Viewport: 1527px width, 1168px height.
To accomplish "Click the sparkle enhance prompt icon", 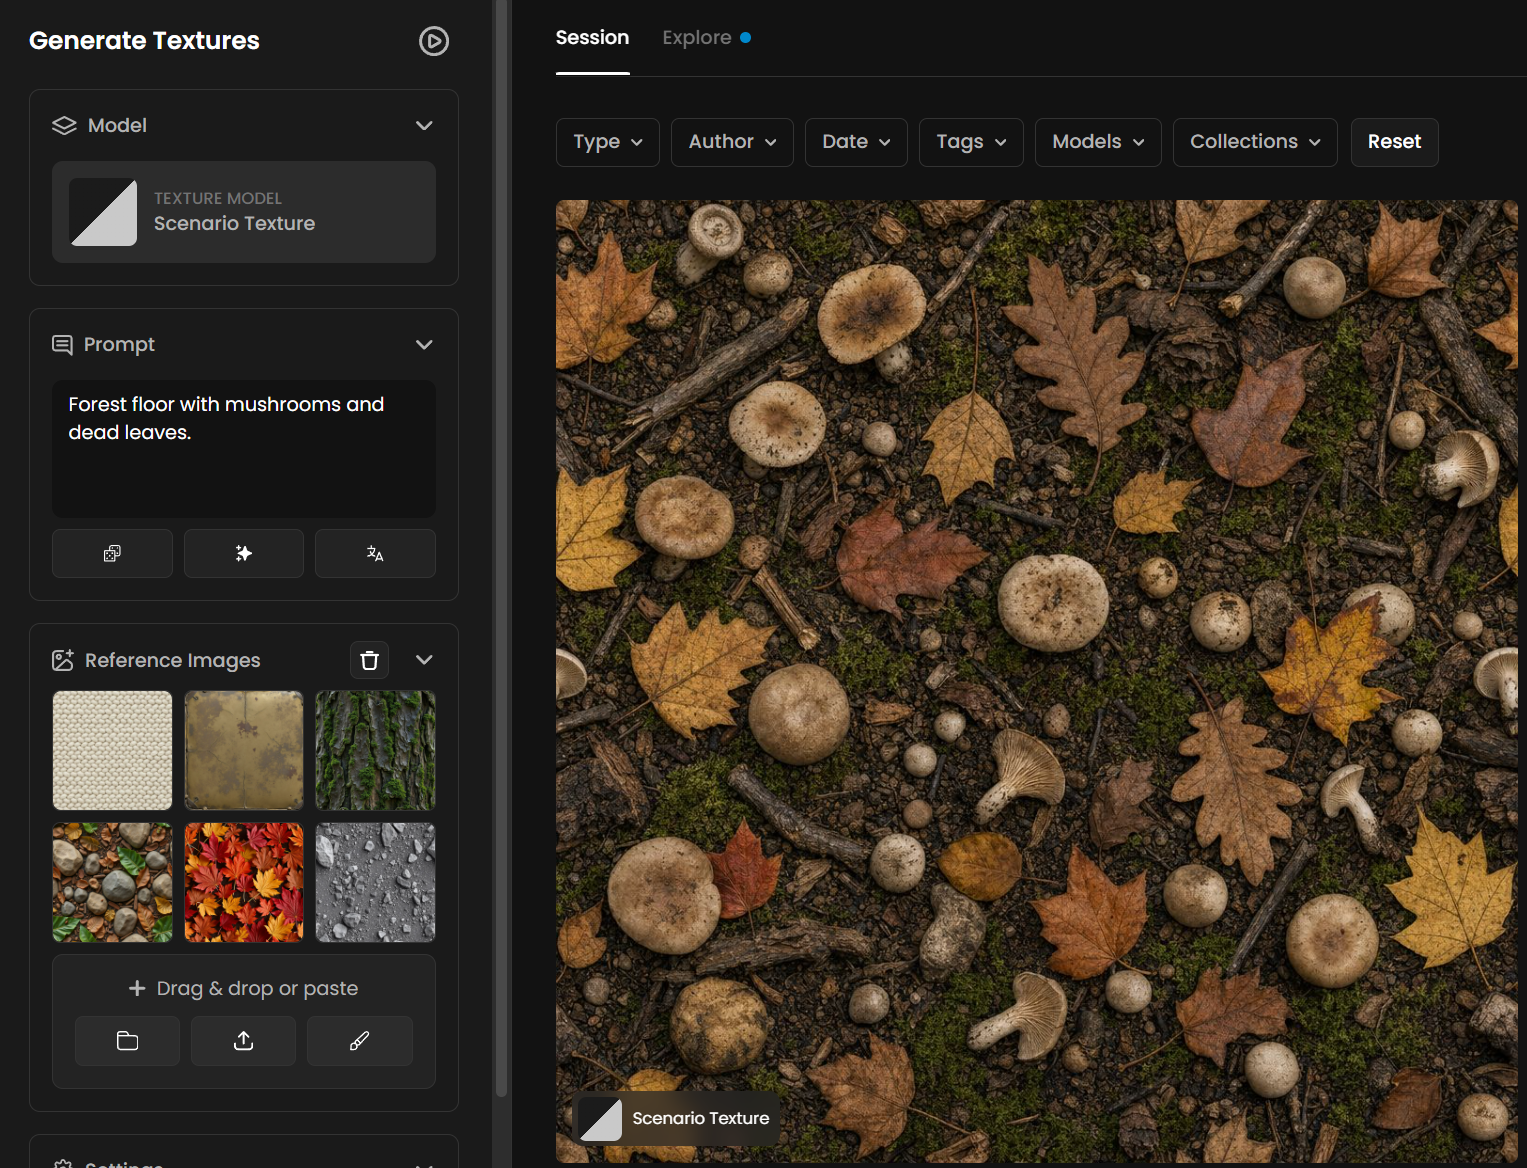I will click(x=244, y=553).
